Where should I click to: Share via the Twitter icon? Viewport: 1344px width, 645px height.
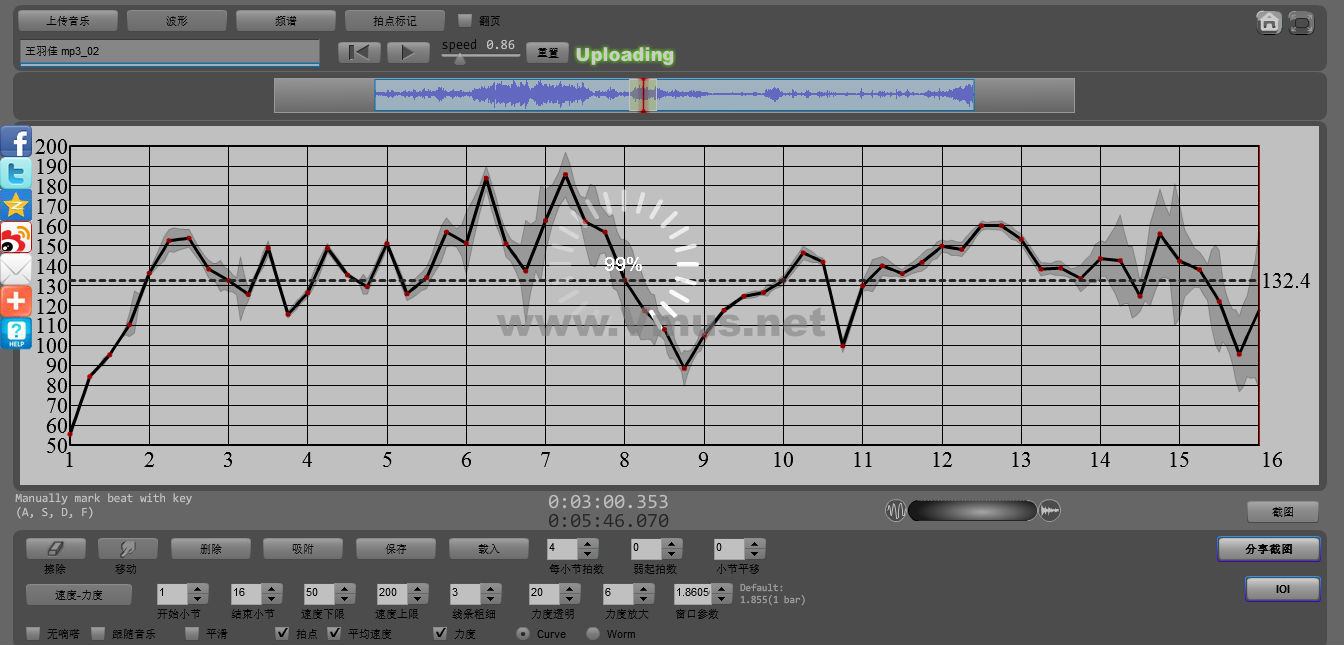tap(16, 174)
